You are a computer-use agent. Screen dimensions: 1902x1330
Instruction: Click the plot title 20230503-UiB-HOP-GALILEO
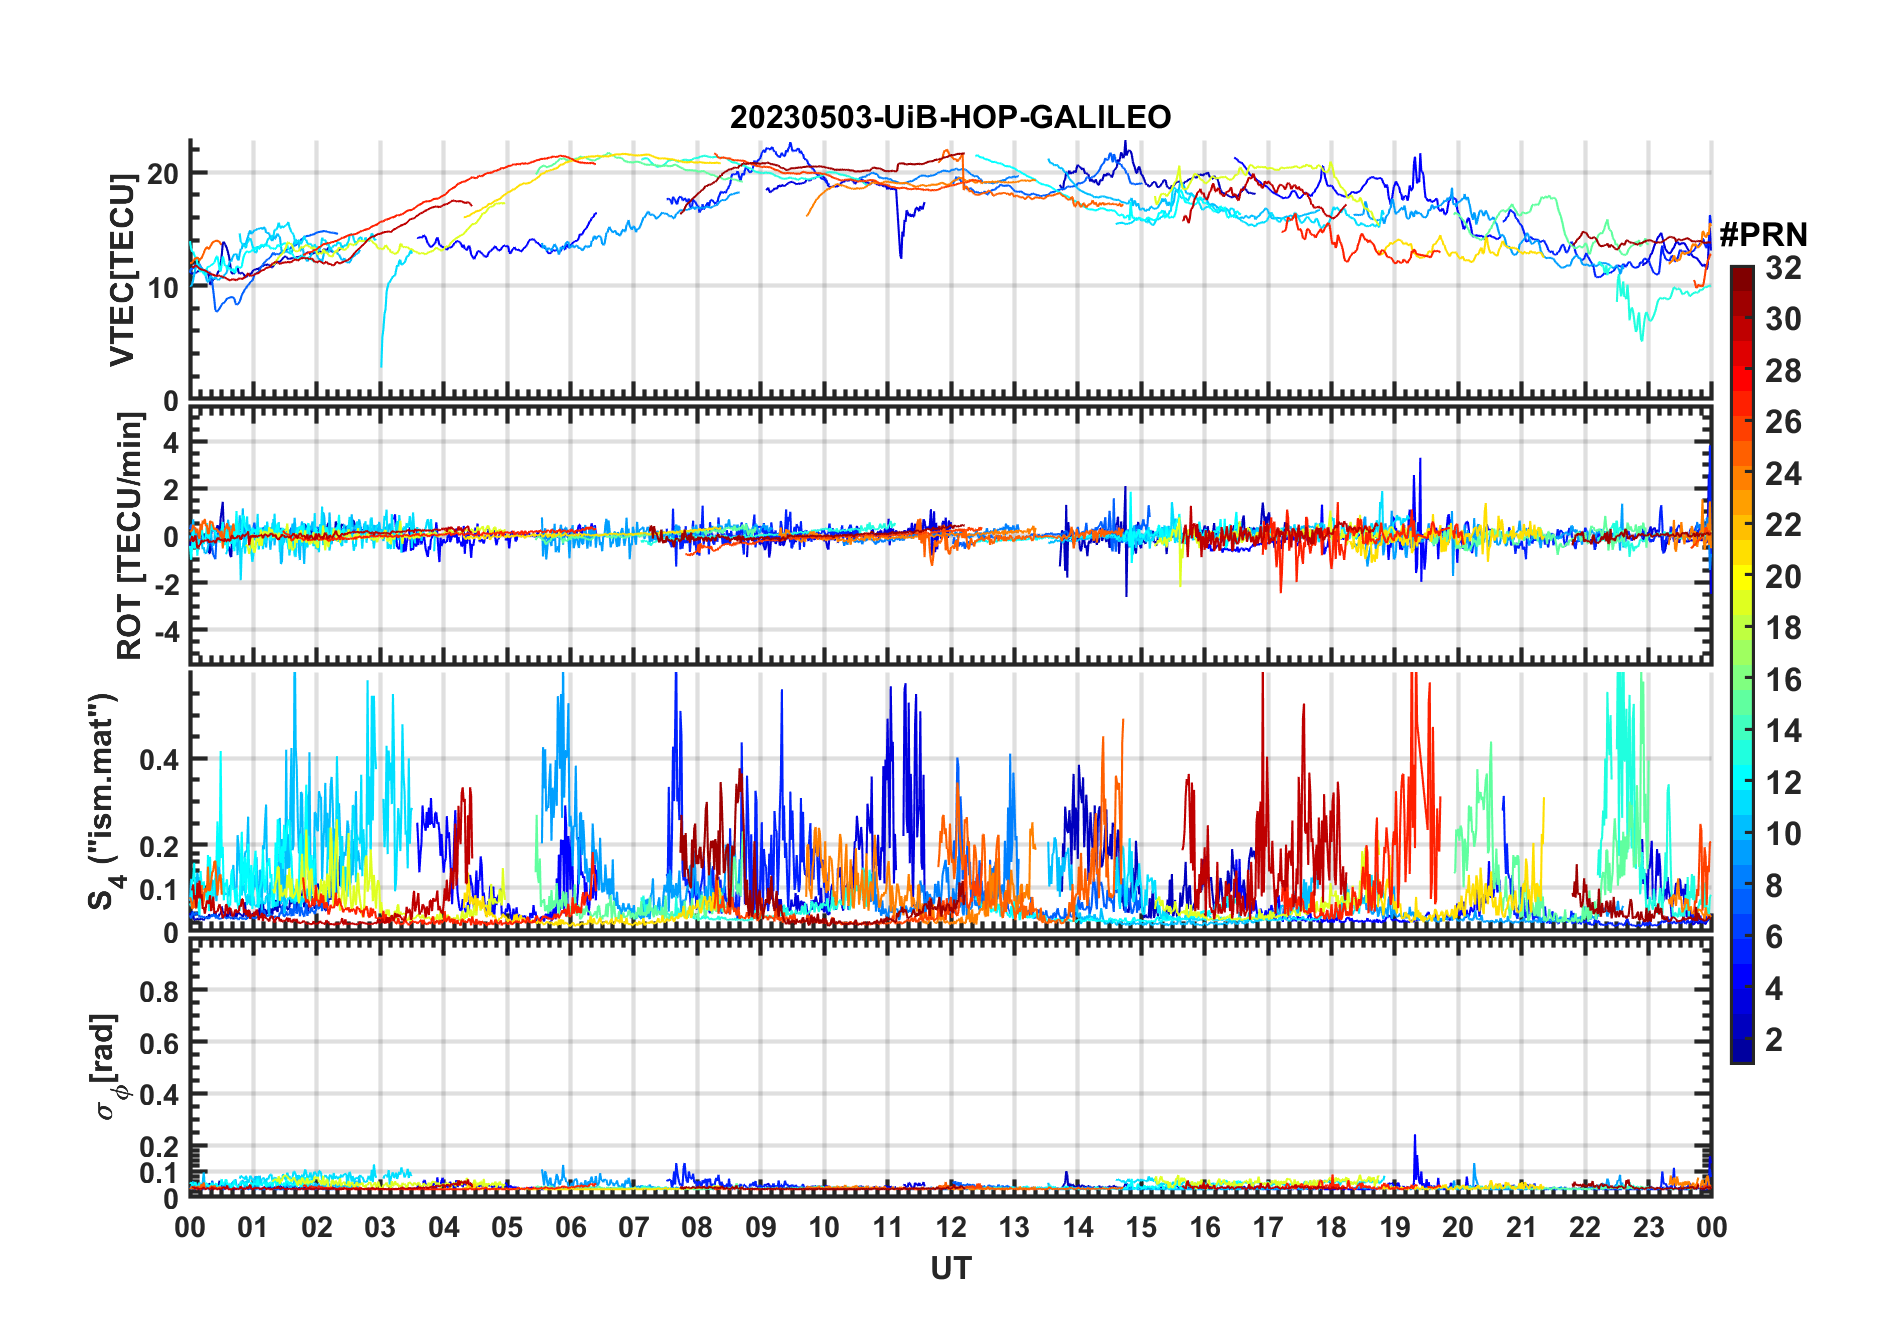(950, 118)
